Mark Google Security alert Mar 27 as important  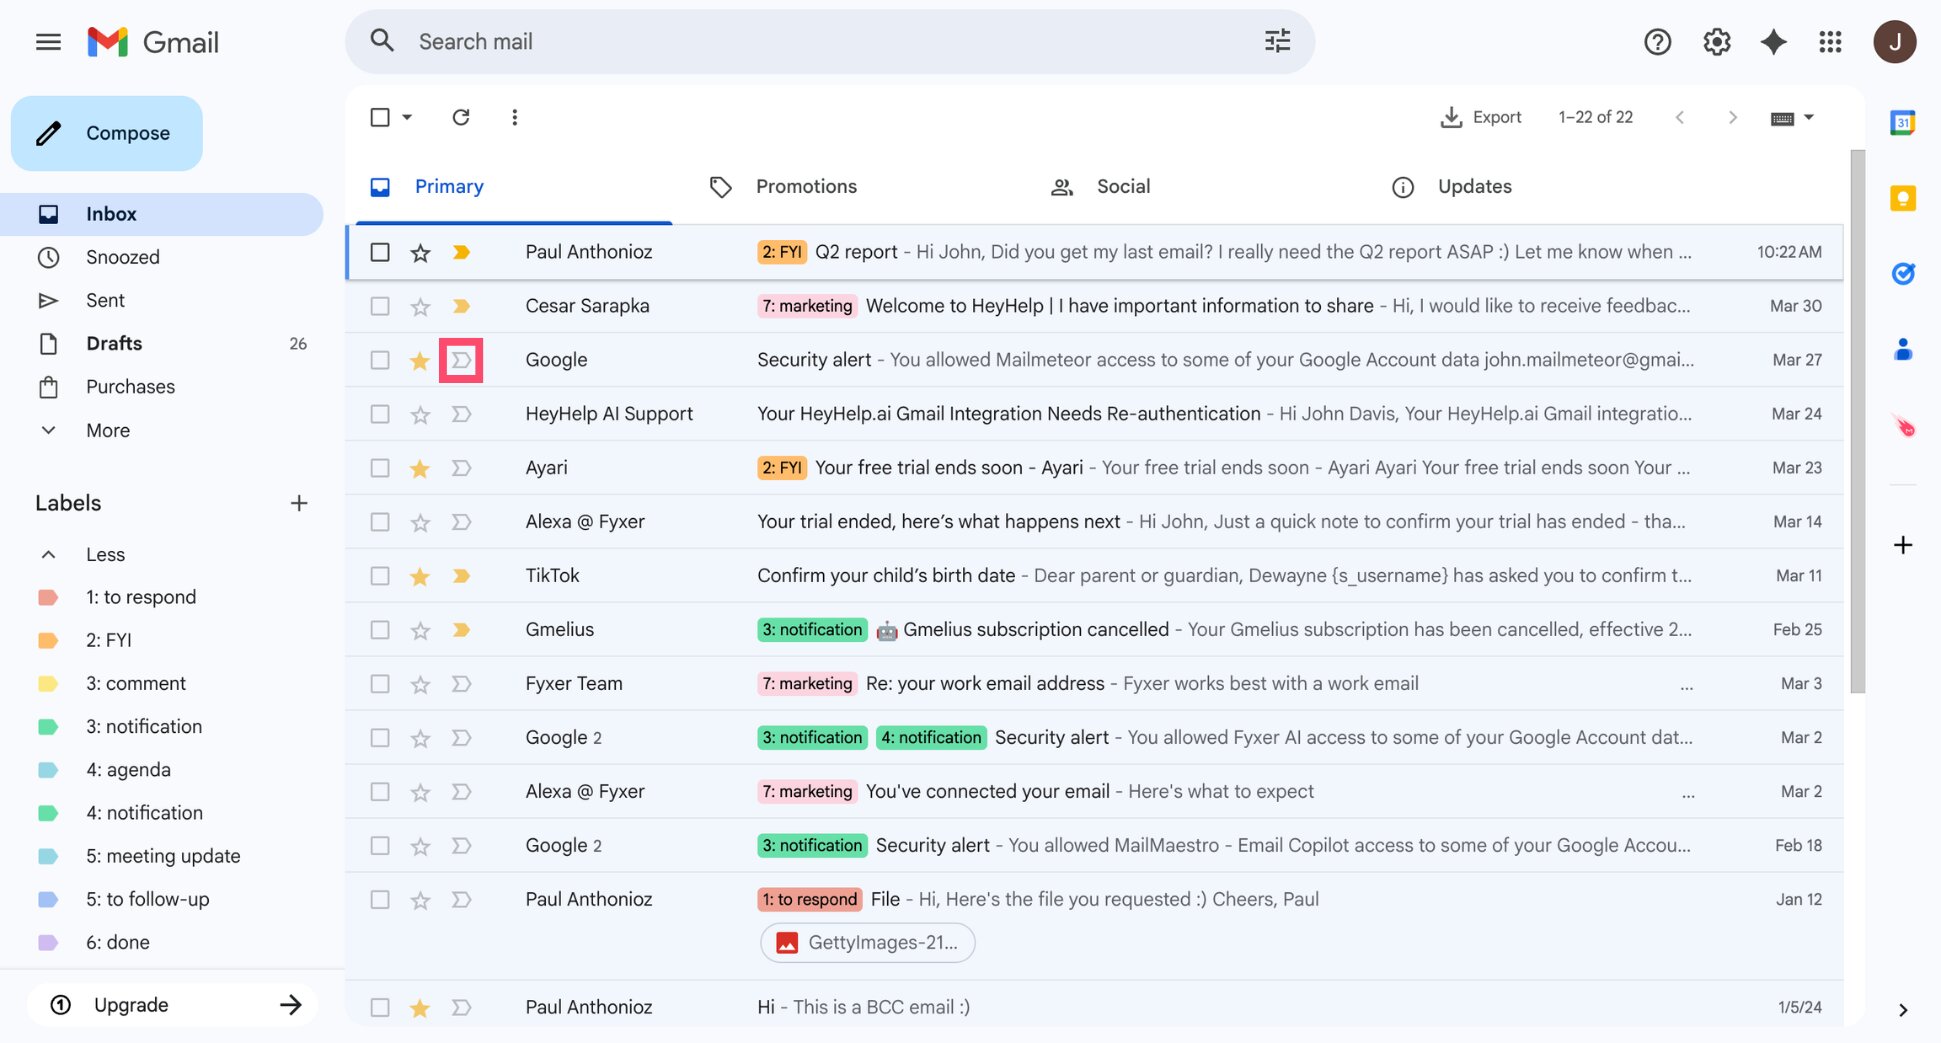coord(461,360)
